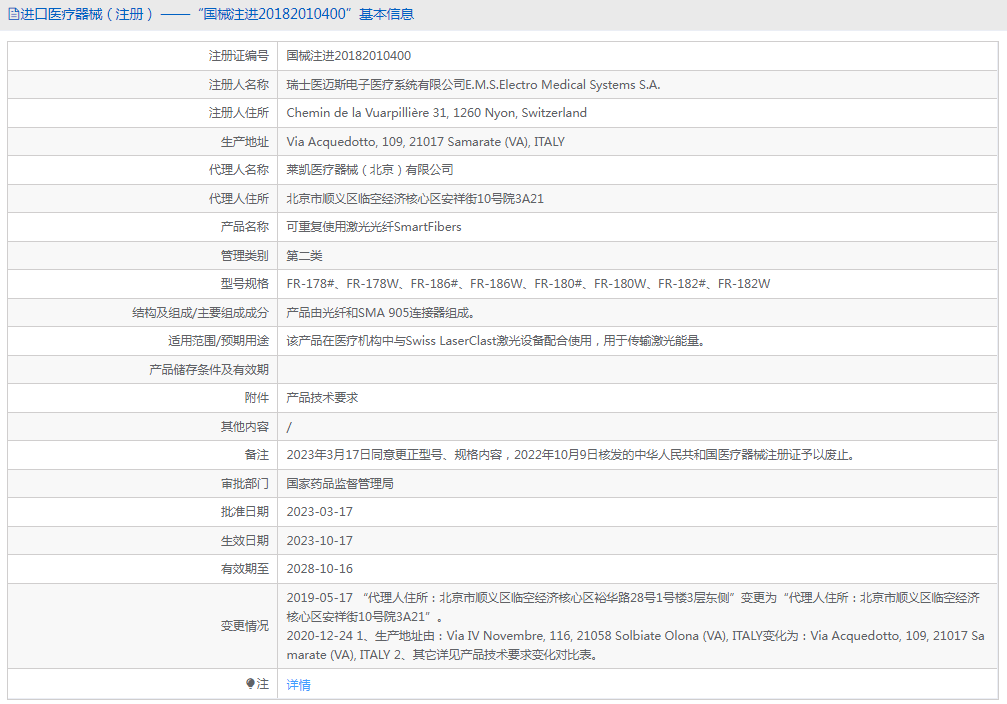1007x704 pixels.
Task: Click the 代理人名称 label
Action: pyautogui.click(x=238, y=170)
